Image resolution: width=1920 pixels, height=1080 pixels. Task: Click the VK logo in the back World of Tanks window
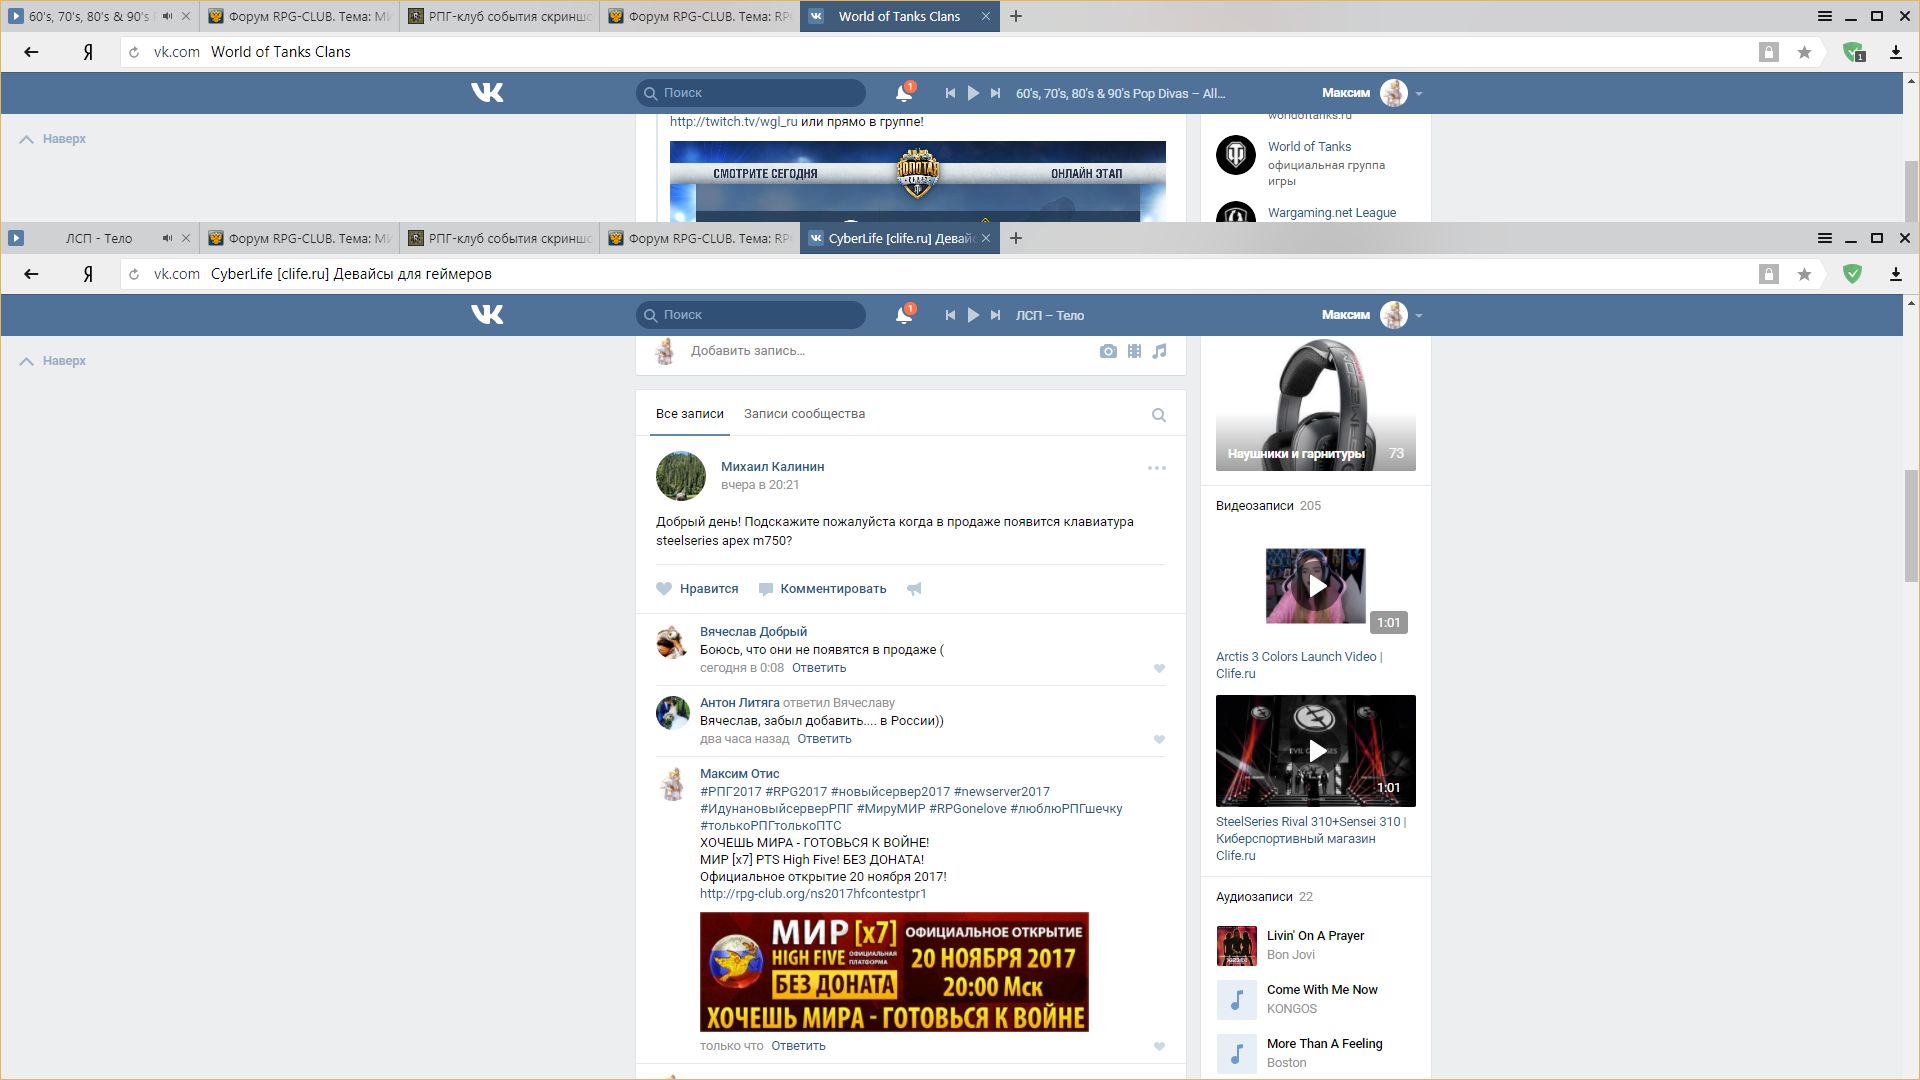487,92
